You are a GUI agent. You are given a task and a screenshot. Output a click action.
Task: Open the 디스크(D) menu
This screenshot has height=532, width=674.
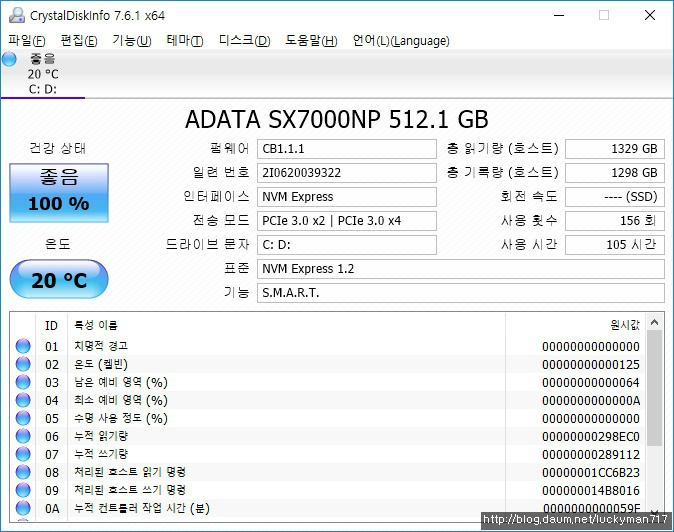245,41
